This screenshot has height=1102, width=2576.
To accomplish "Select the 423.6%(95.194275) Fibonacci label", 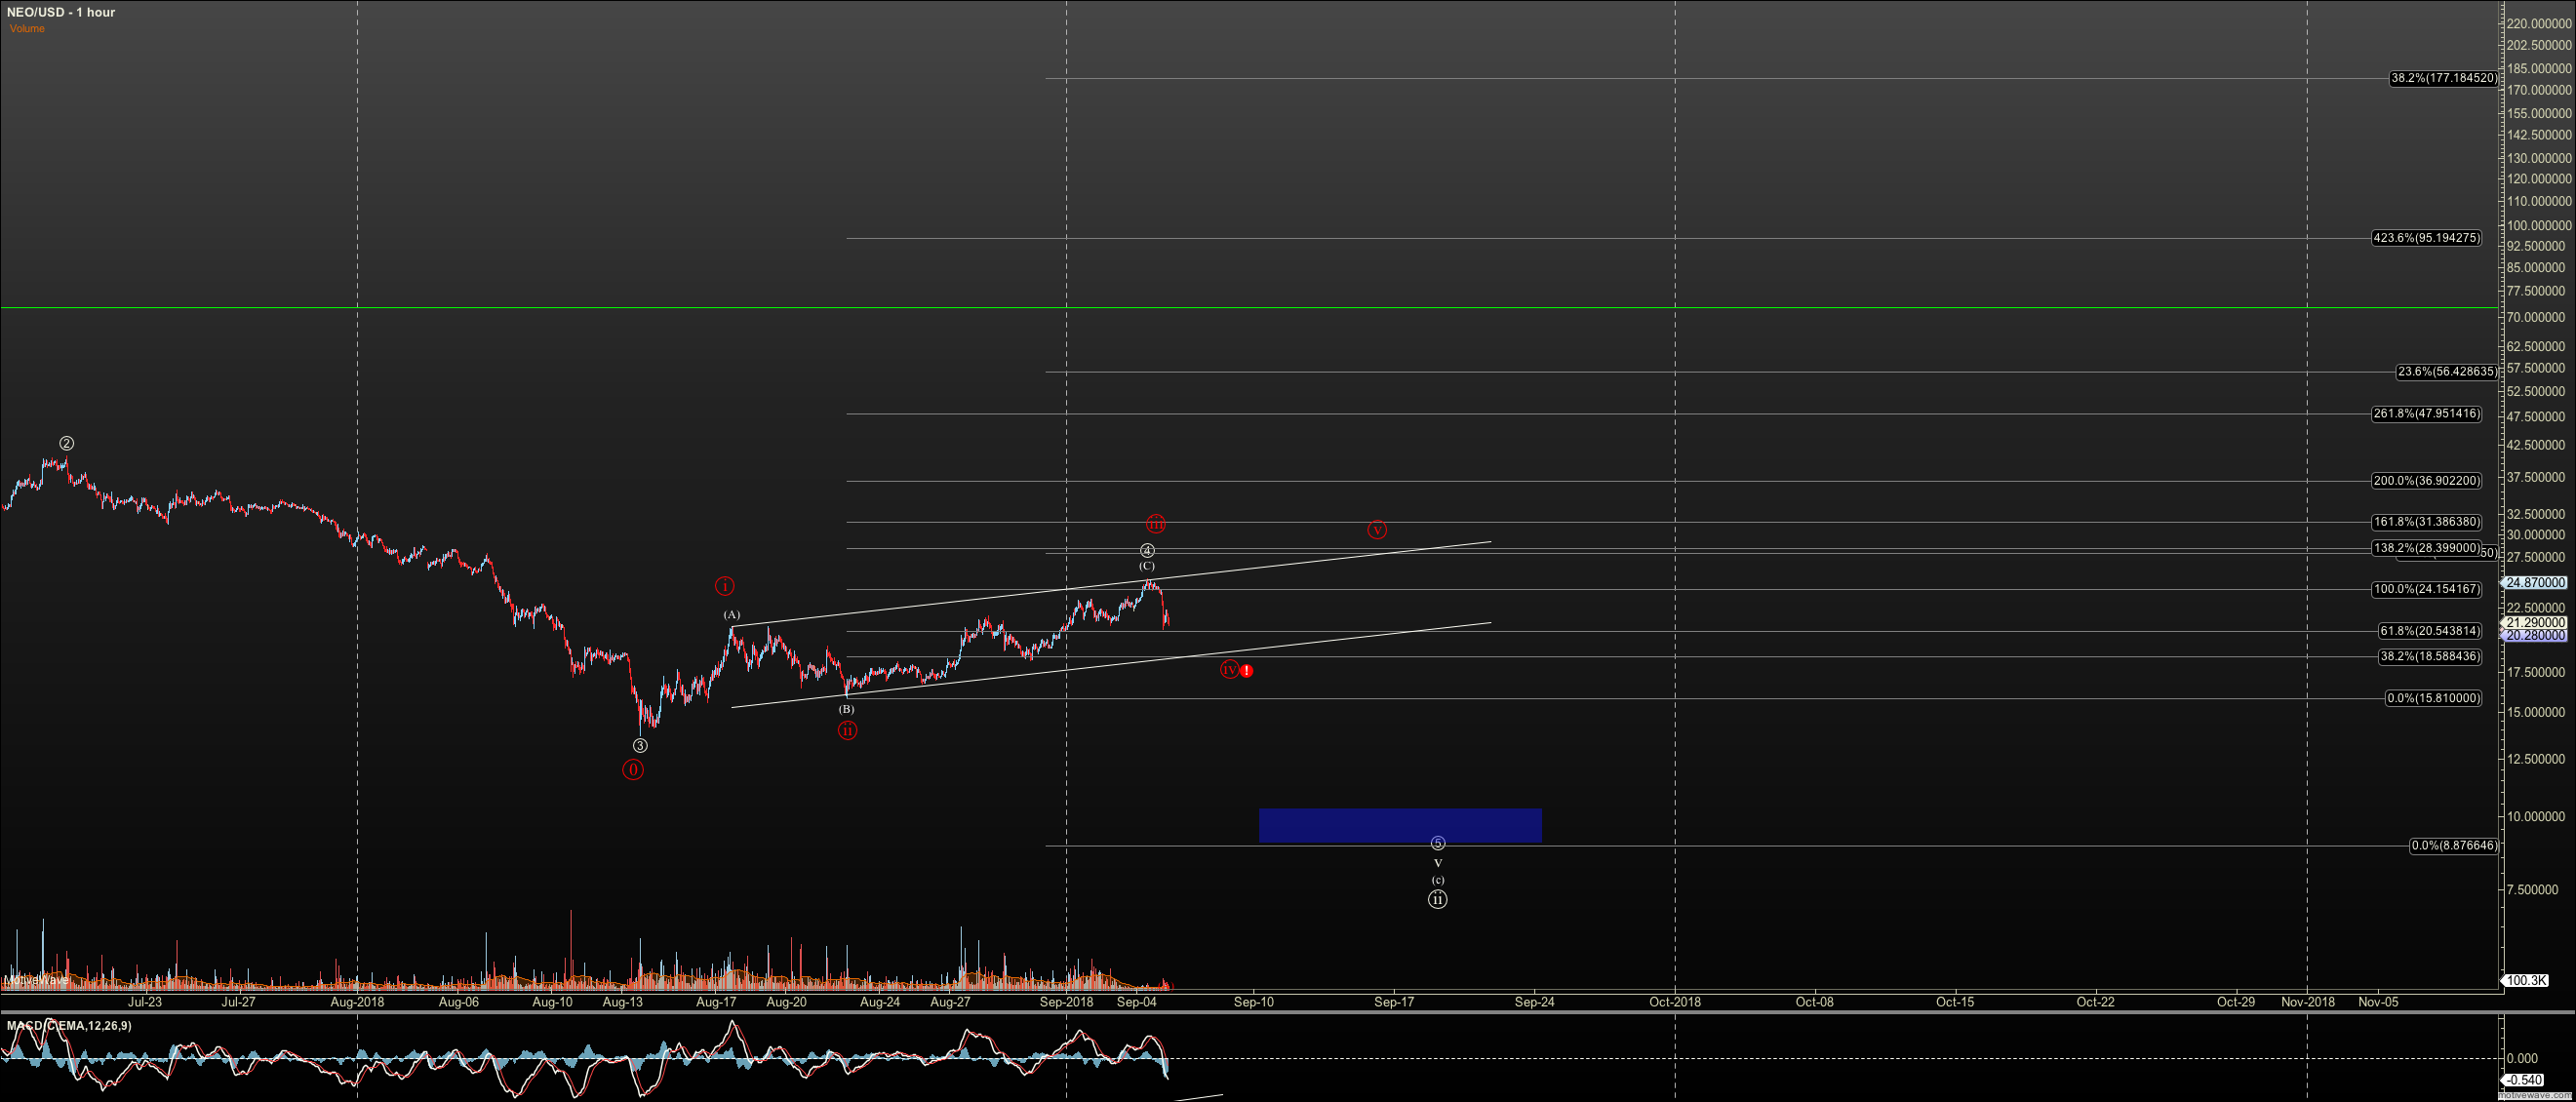I will [x=2426, y=238].
